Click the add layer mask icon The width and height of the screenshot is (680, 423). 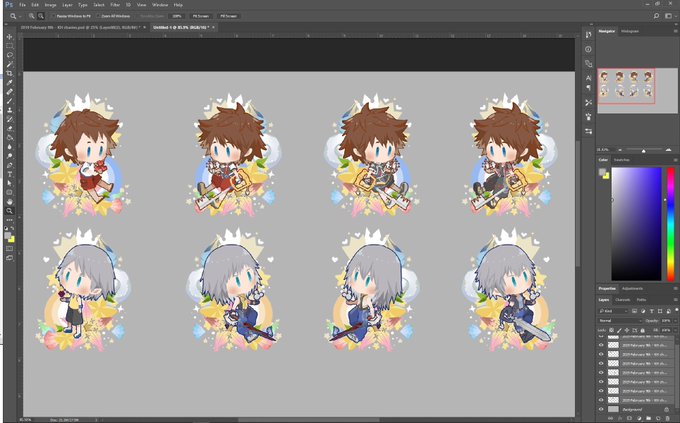click(629, 419)
